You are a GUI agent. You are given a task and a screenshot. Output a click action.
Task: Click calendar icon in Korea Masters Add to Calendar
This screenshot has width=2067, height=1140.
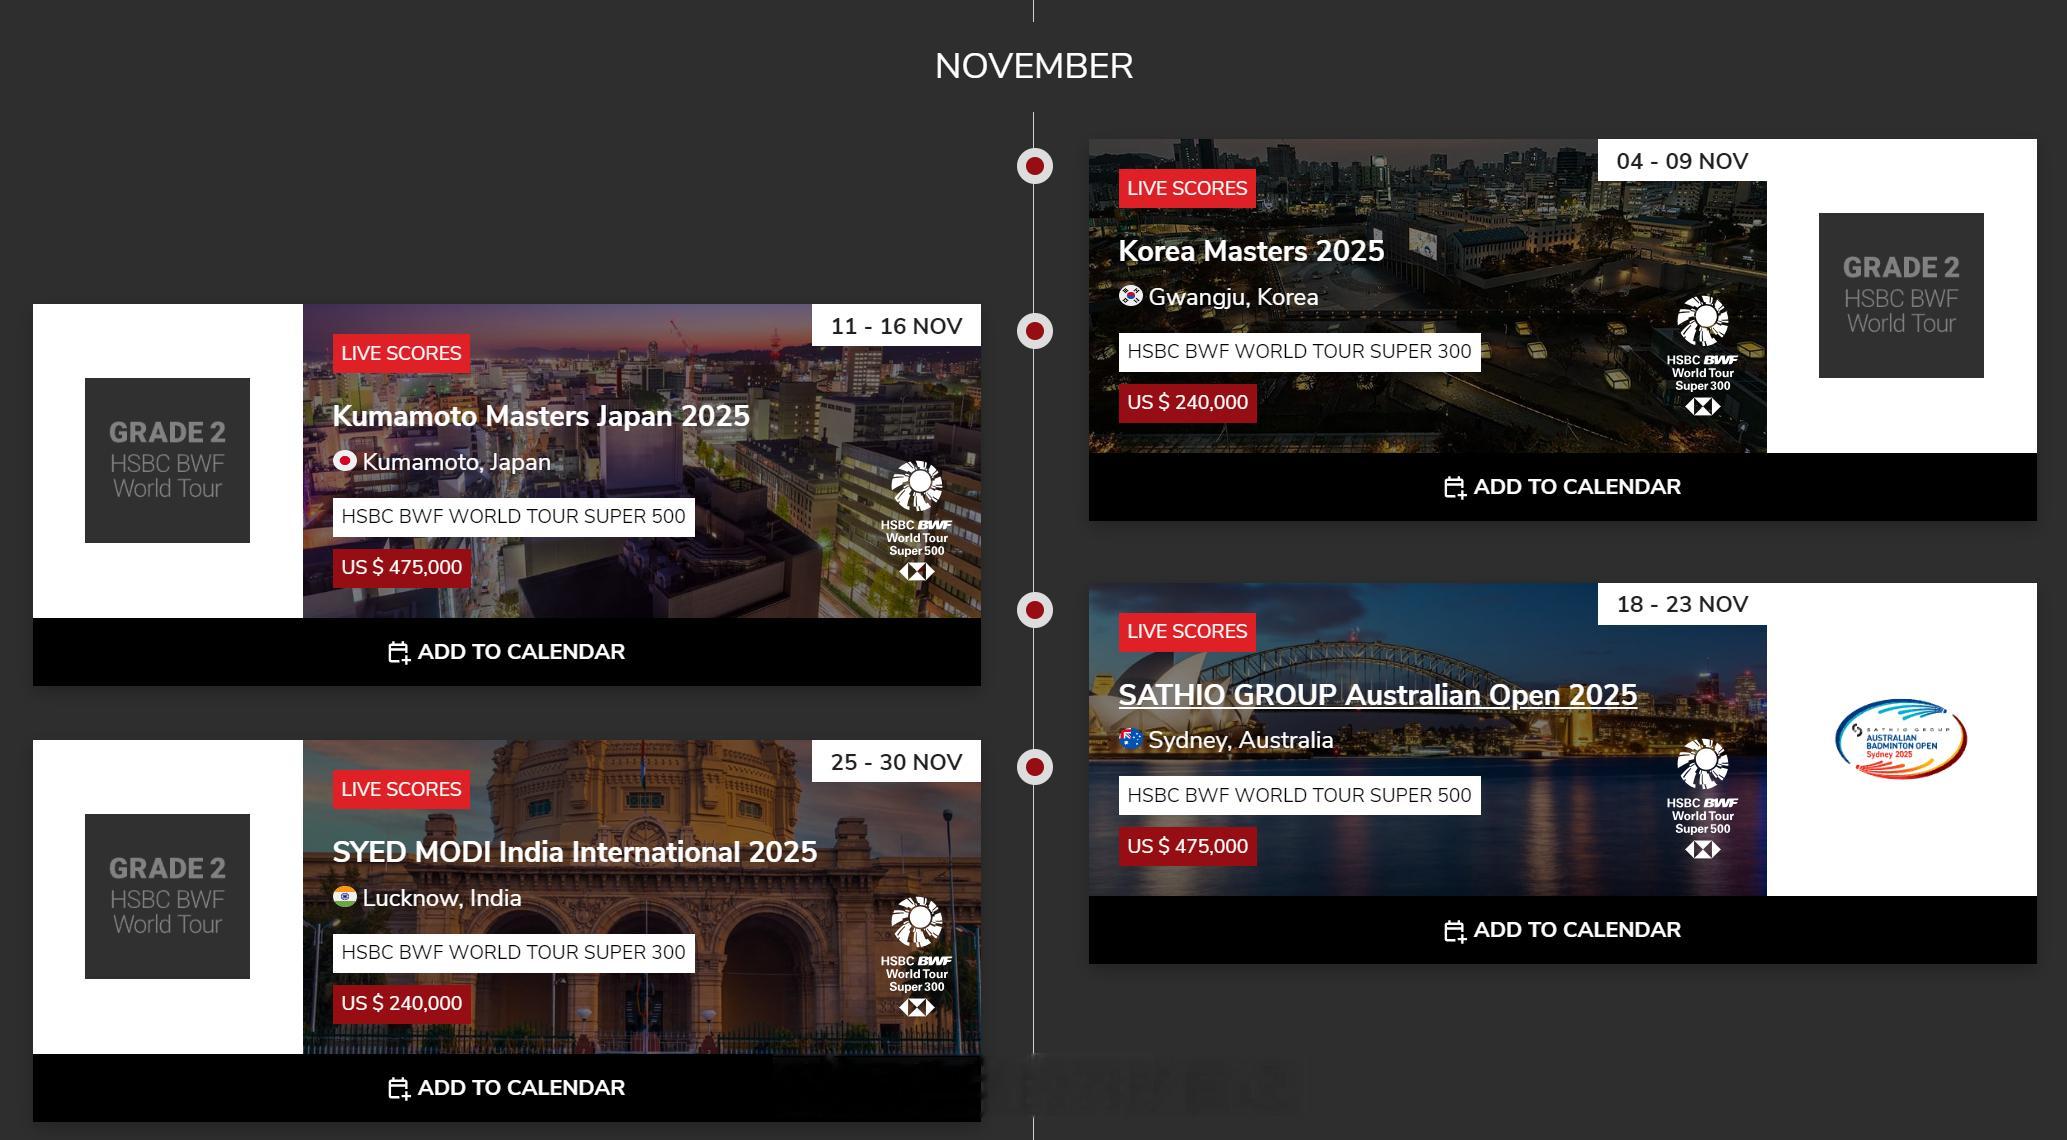click(x=1455, y=487)
